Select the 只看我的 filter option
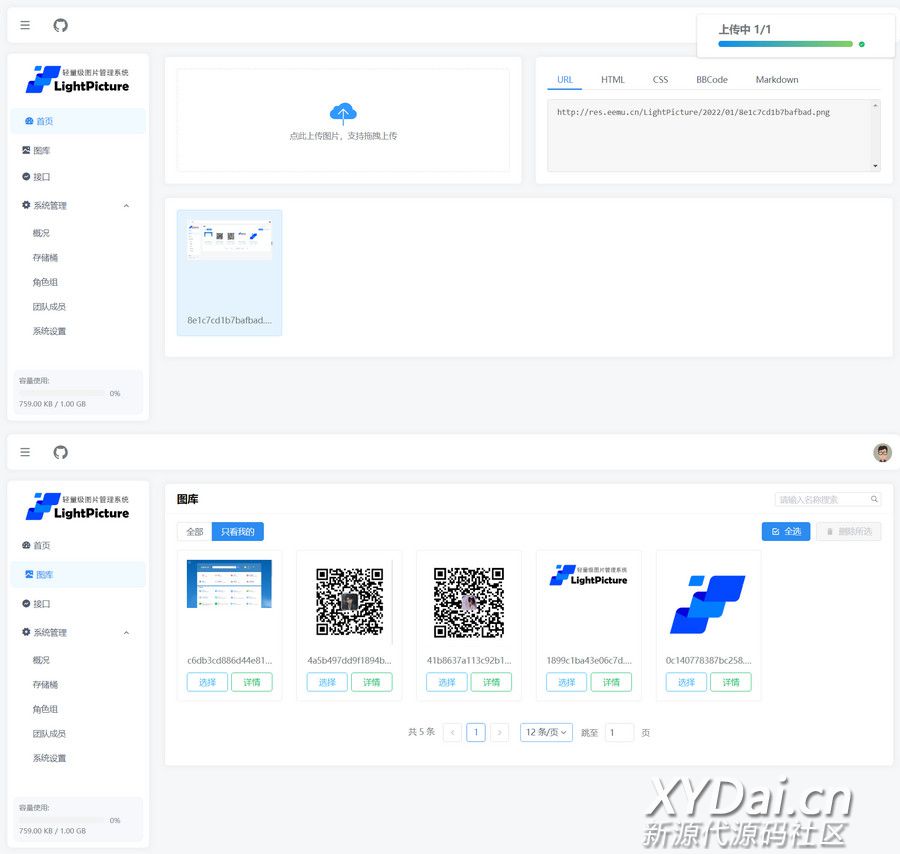 coord(238,532)
